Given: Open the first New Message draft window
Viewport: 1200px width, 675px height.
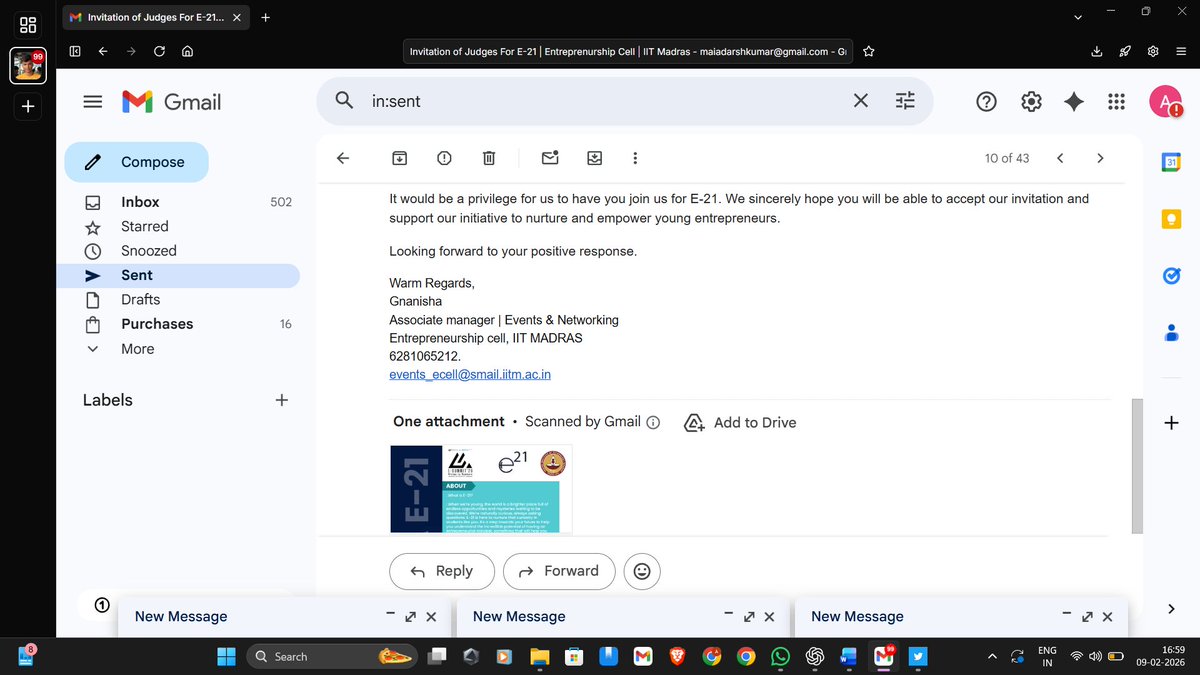Looking at the screenshot, I should [181, 617].
